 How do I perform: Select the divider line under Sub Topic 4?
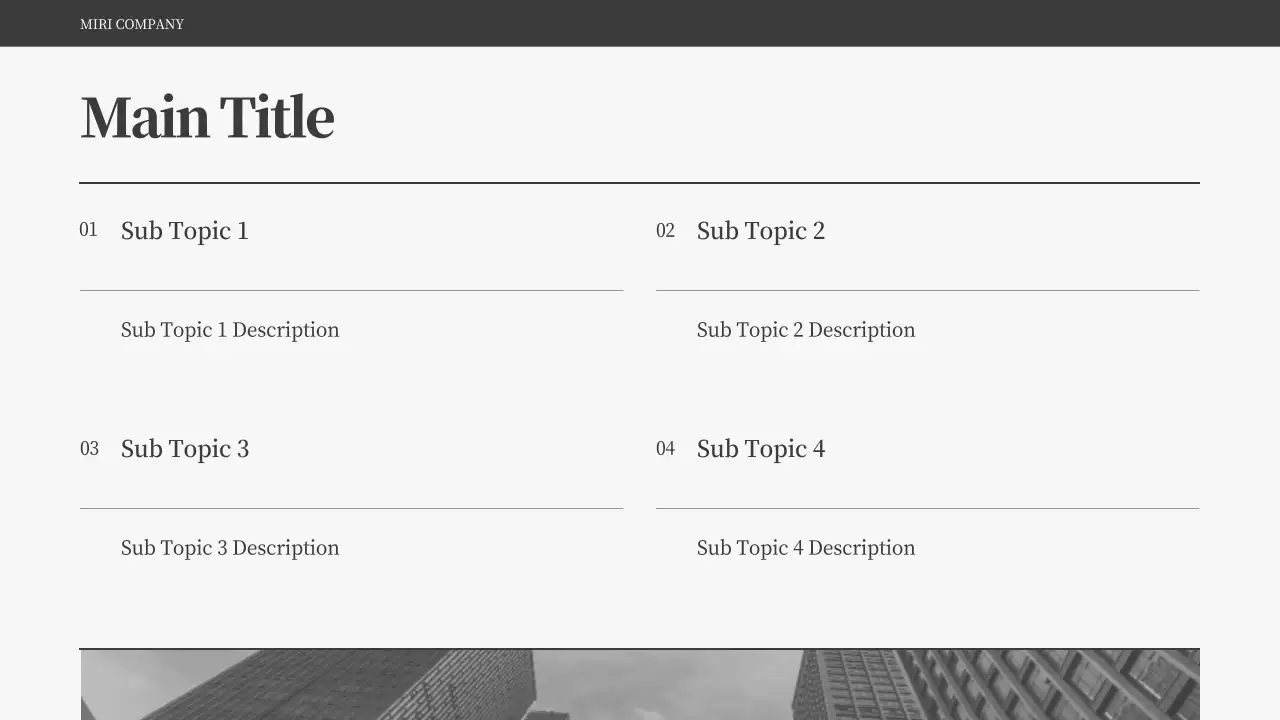(x=927, y=508)
